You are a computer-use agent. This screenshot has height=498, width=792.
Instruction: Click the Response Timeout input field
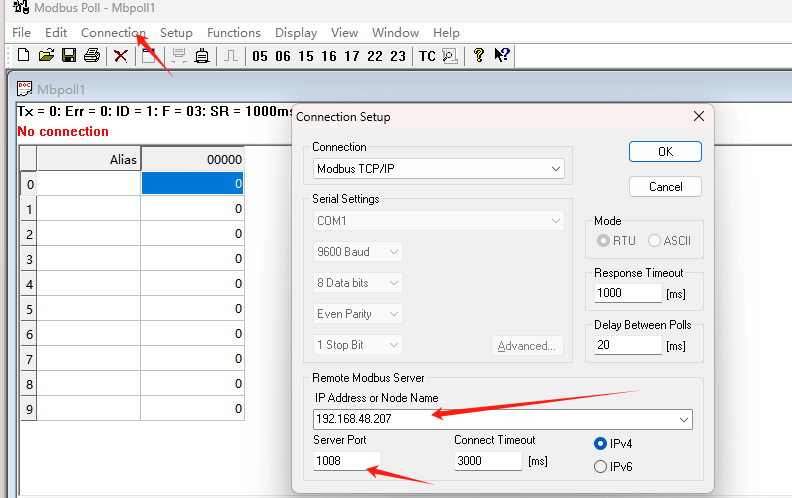click(628, 293)
